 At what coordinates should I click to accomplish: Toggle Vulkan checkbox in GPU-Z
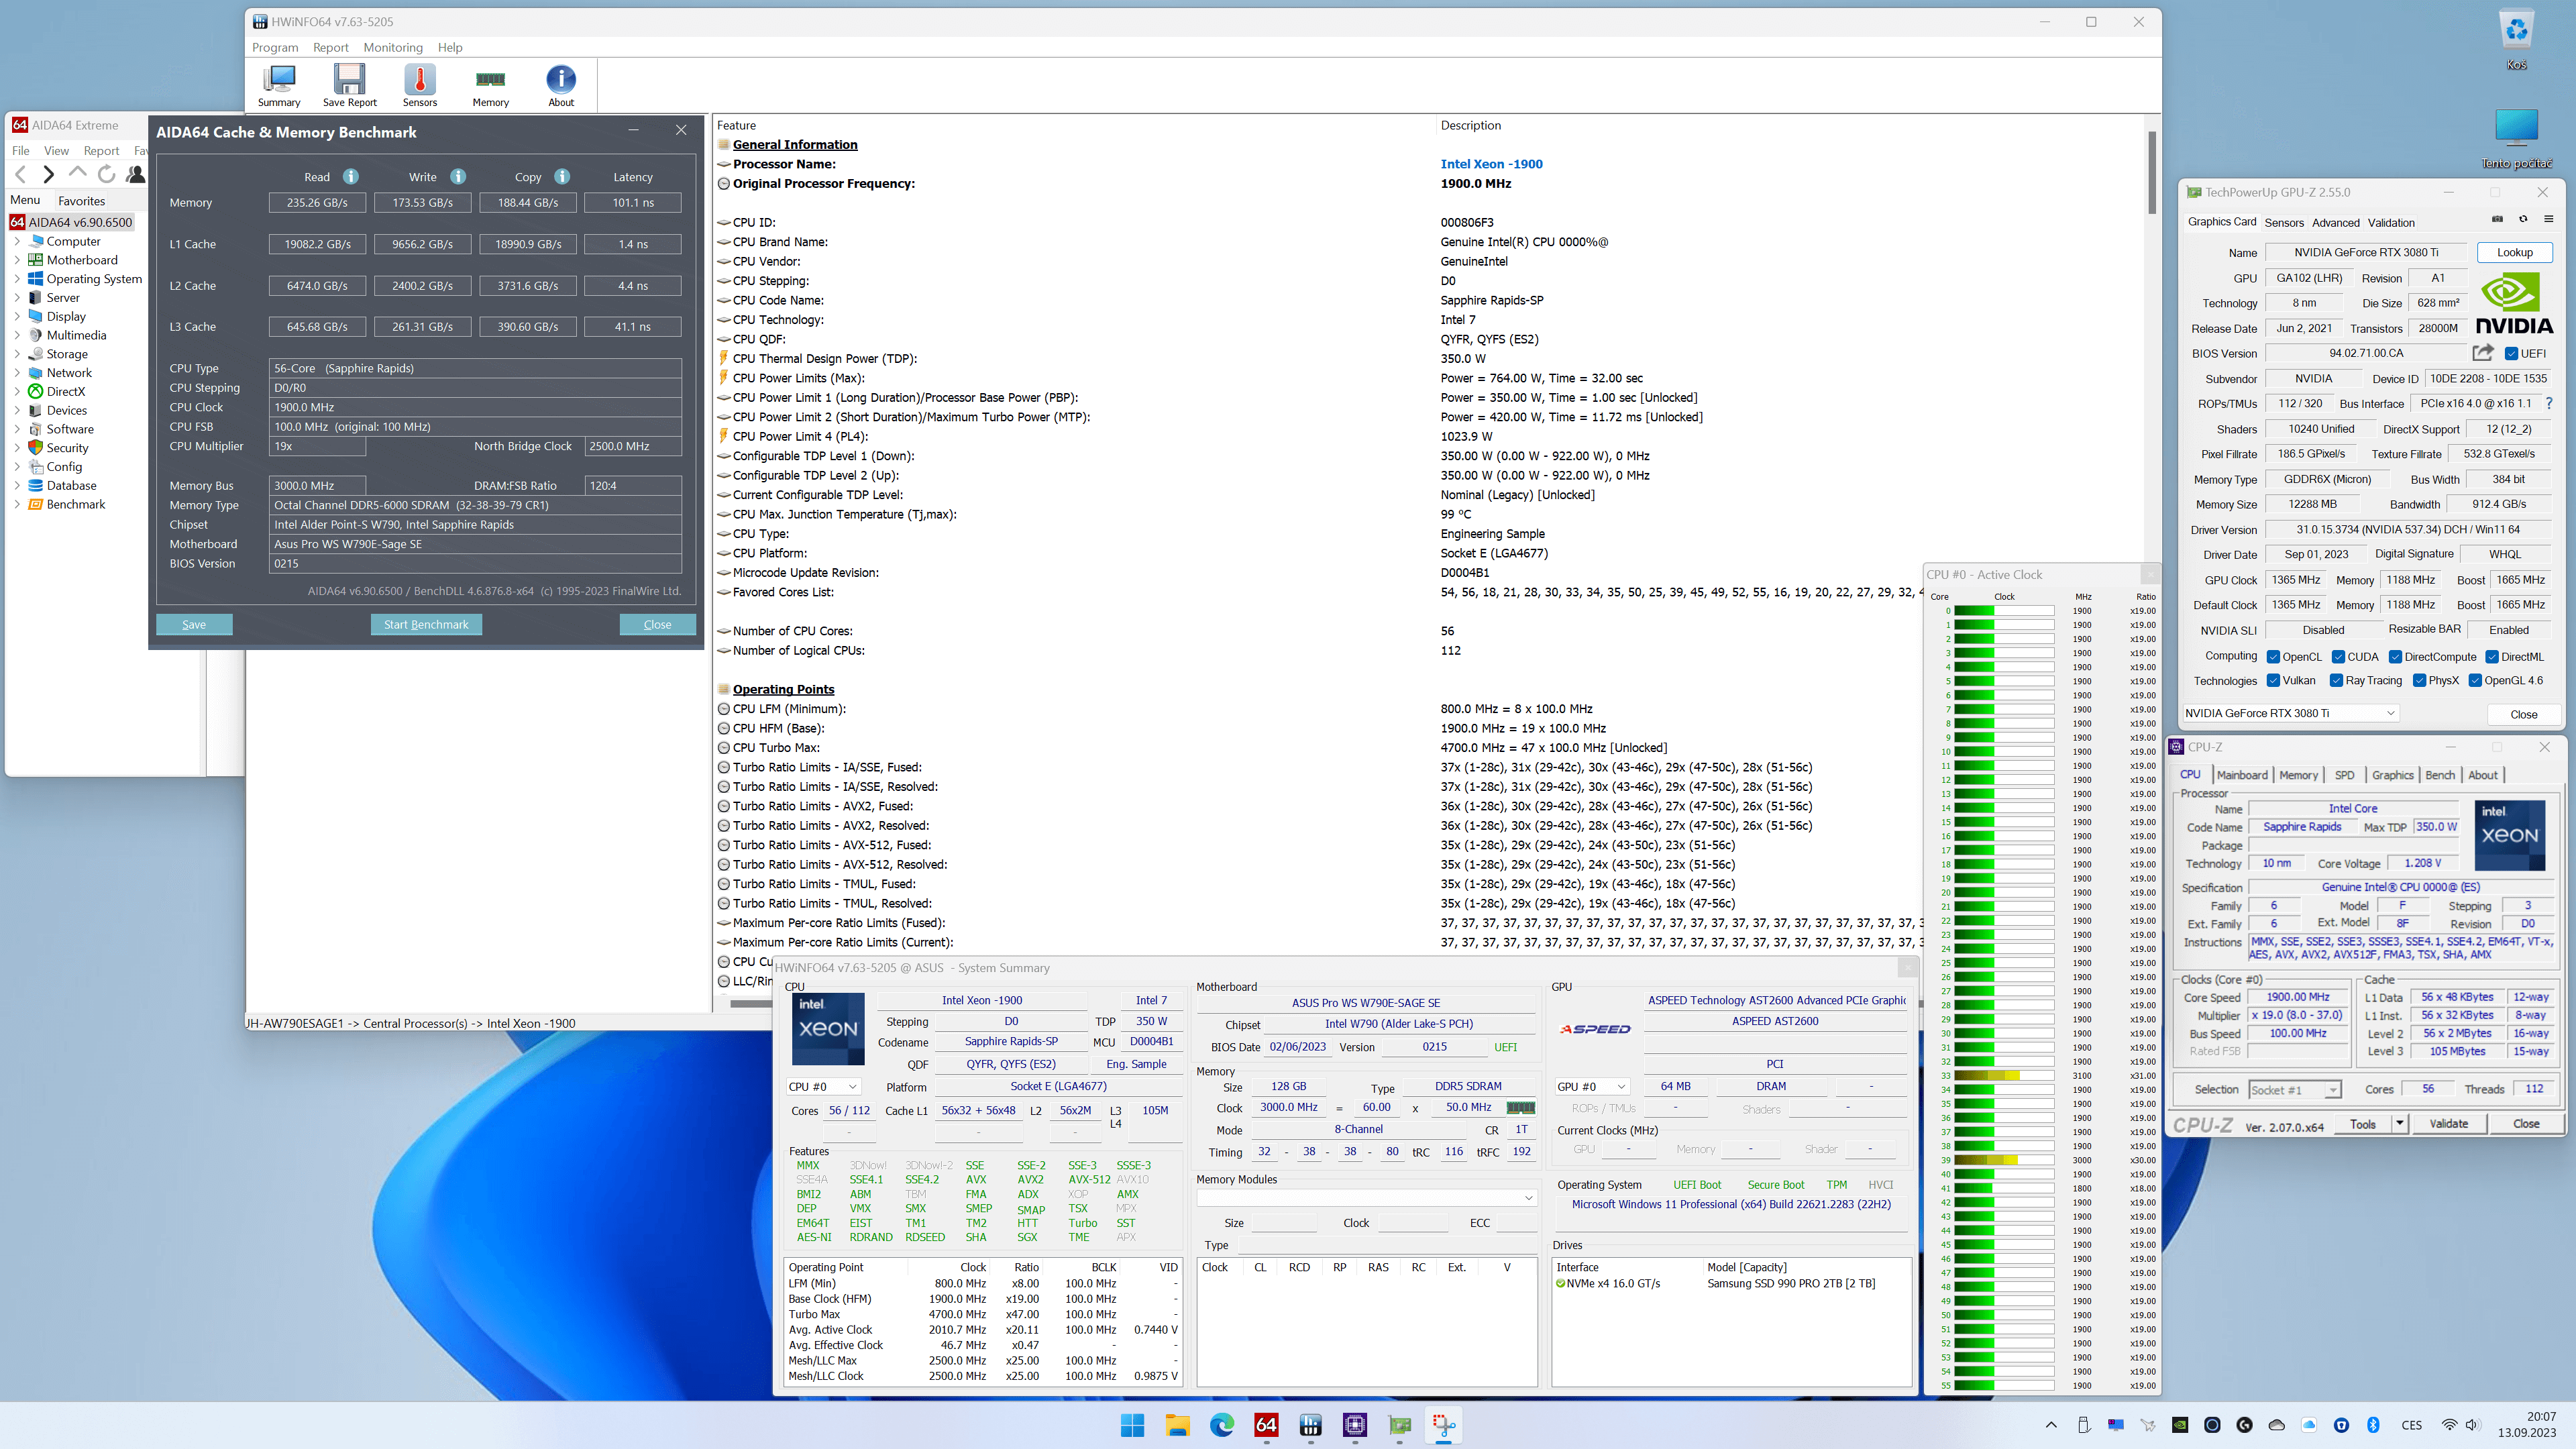pyautogui.click(x=2273, y=681)
